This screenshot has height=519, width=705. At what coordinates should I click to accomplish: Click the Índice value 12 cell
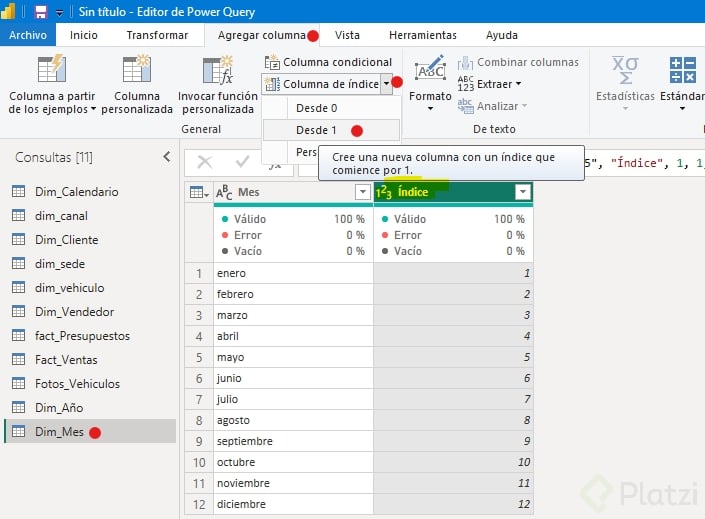[x=453, y=504]
